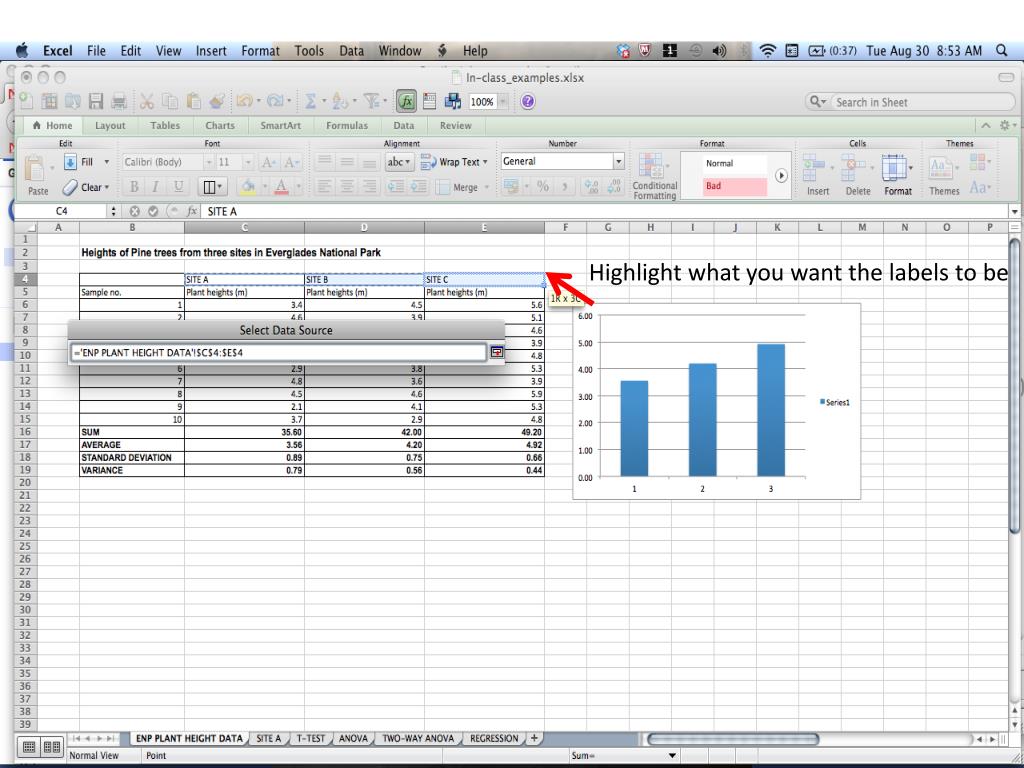Collapse the ribbon with chevron arrow
This screenshot has width=1024, height=768.
[985, 125]
